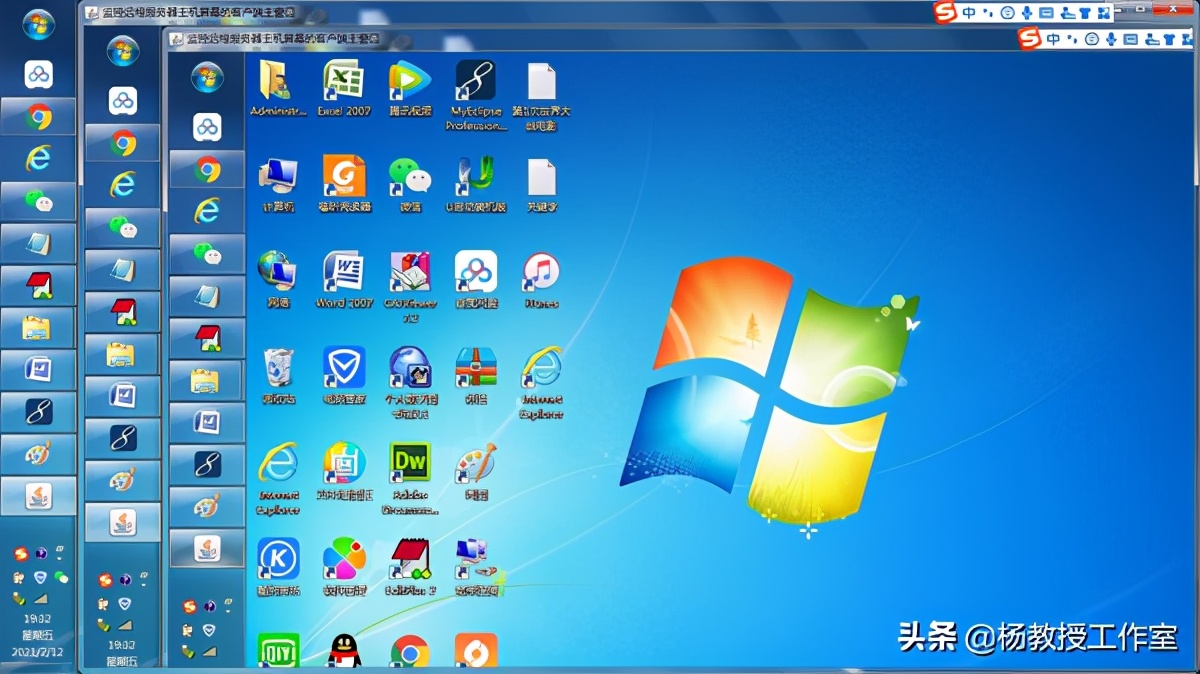Open the Internet Explorer shortcut beside the archive icon
This screenshot has height=674, width=1200.
pos(541,382)
